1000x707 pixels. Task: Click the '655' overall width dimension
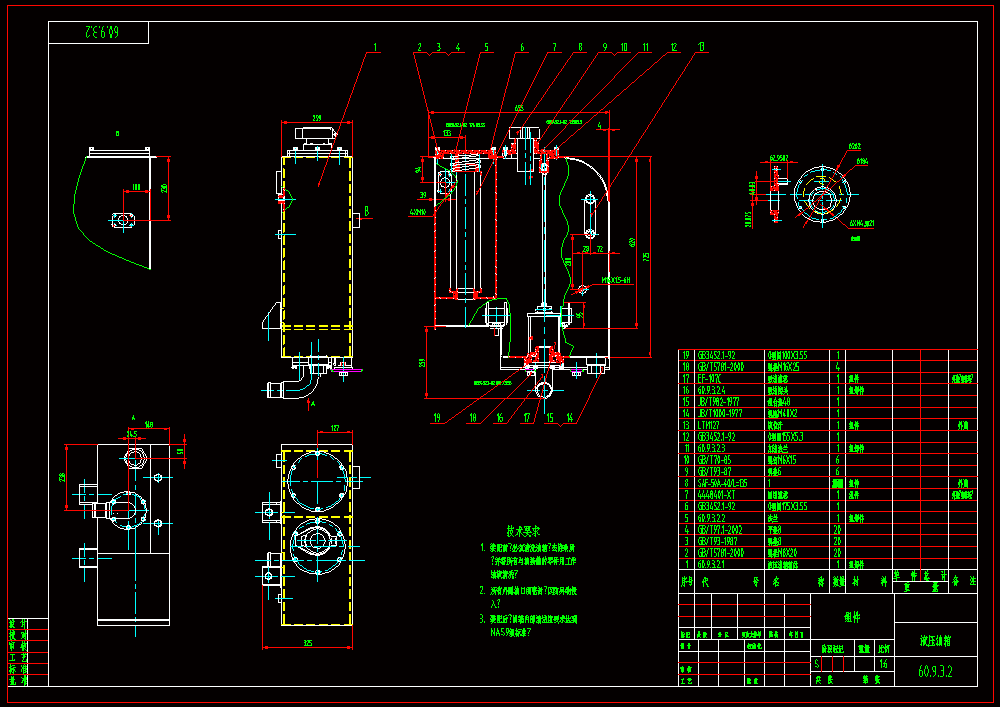[x=518, y=108]
